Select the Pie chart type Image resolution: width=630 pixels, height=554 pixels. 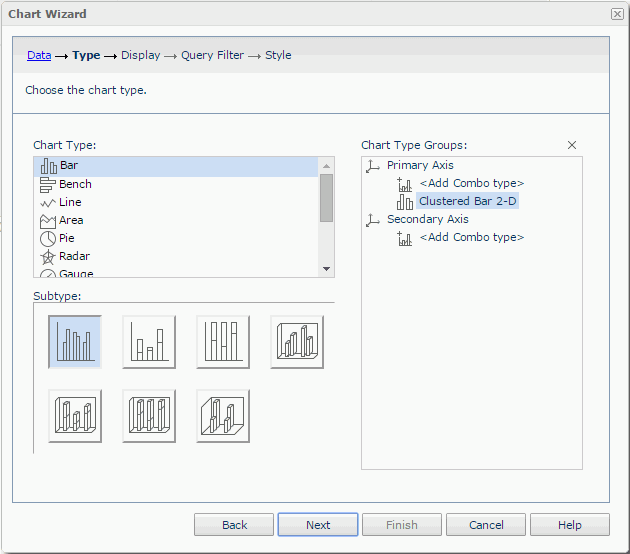[176, 238]
